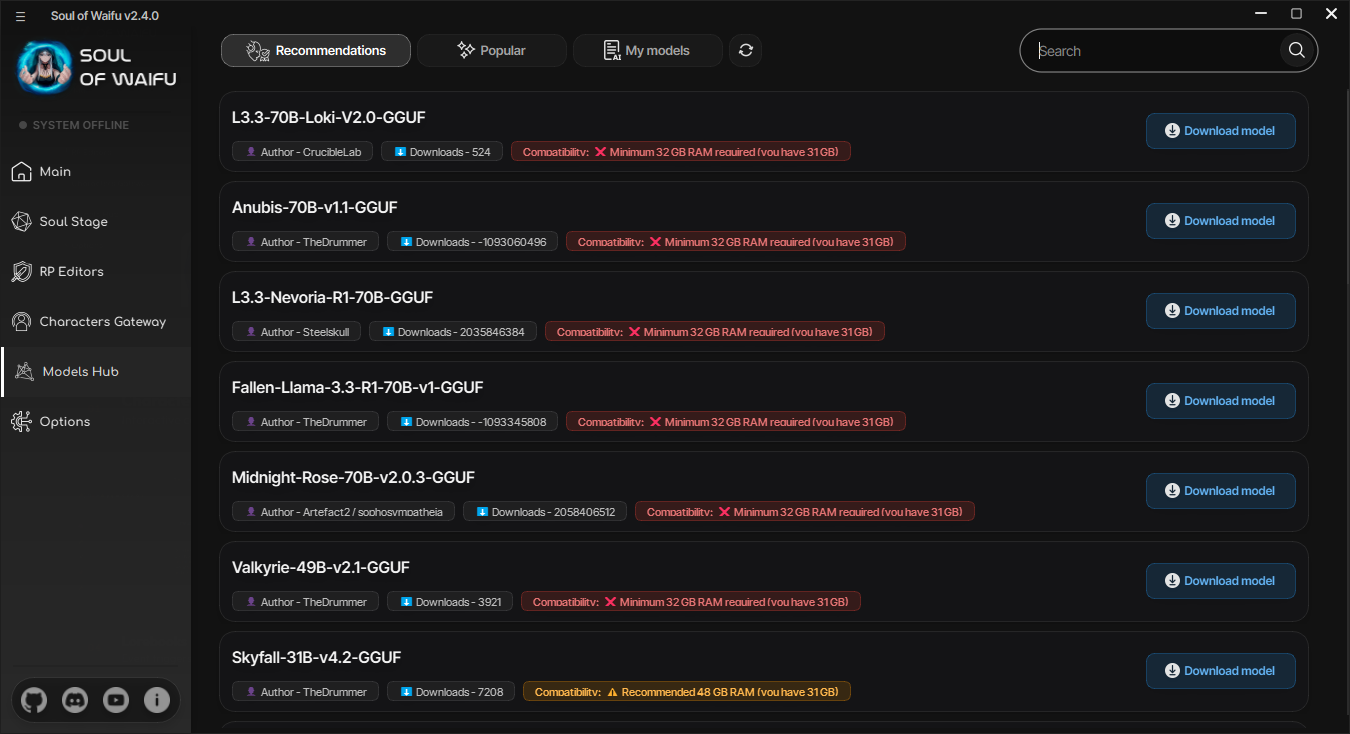Switch to the Popular tab
Viewport: 1350px width, 734px height.
(x=492, y=51)
